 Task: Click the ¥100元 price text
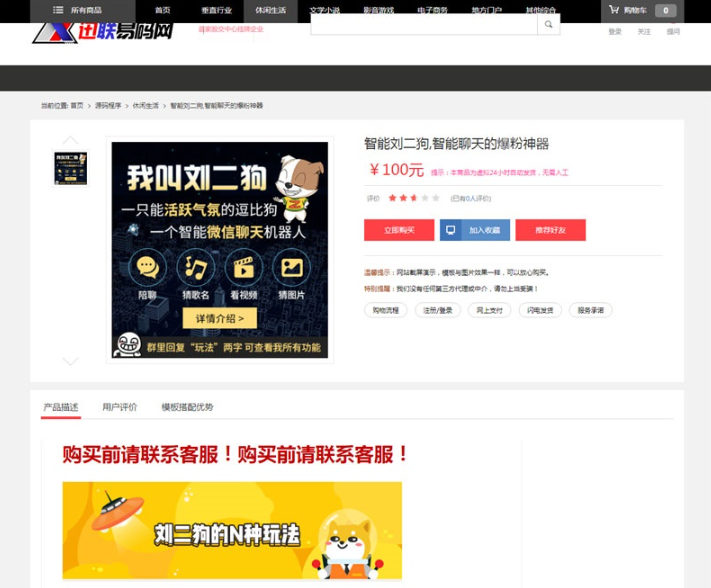click(397, 170)
